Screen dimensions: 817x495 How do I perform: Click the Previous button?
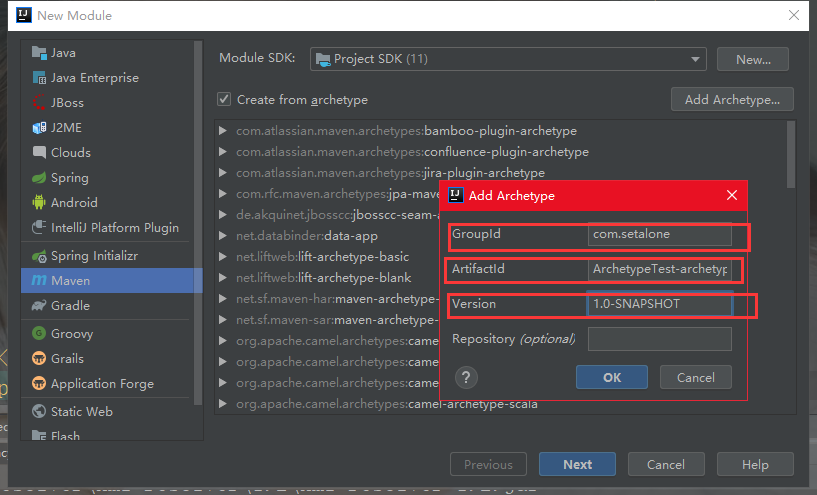[488, 464]
